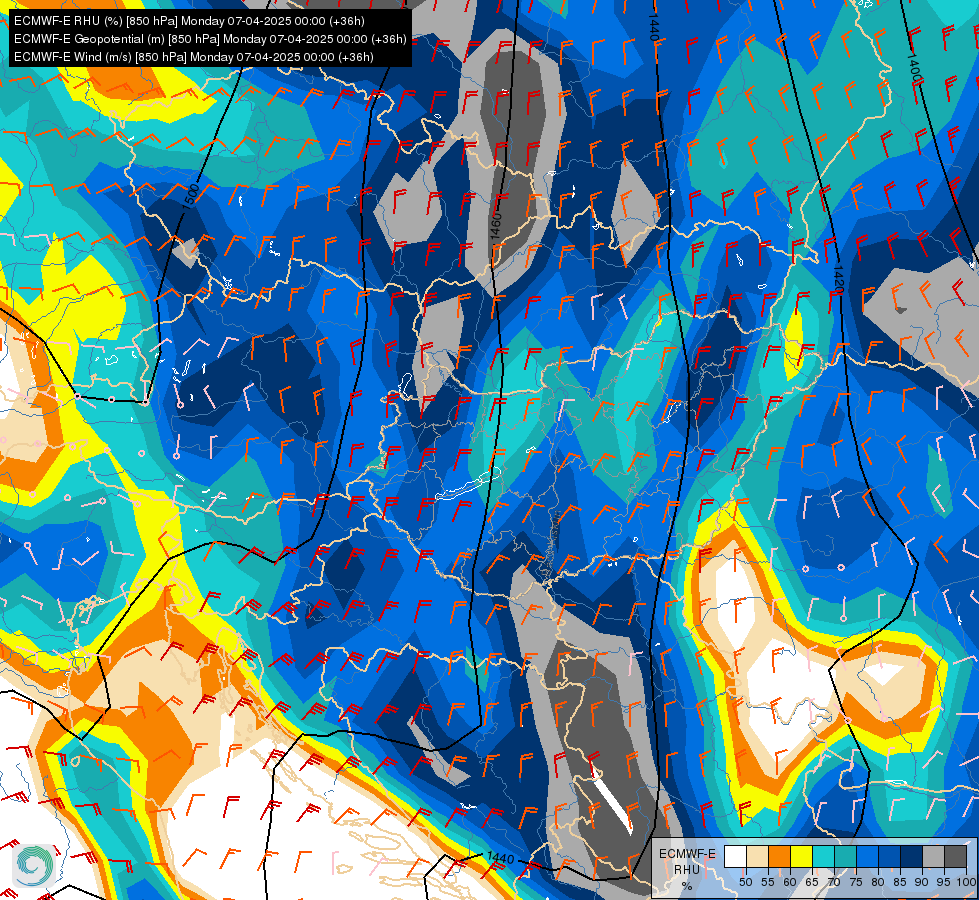Click the legend tick value 70
The image size is (979, 900).
[834, 882]
